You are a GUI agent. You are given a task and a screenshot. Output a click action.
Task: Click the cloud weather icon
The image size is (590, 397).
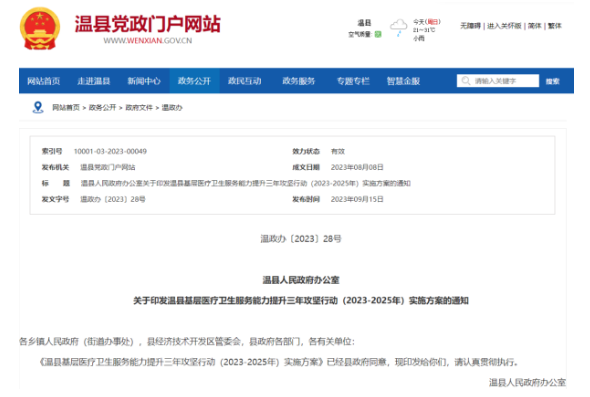(x=398, y=27)
